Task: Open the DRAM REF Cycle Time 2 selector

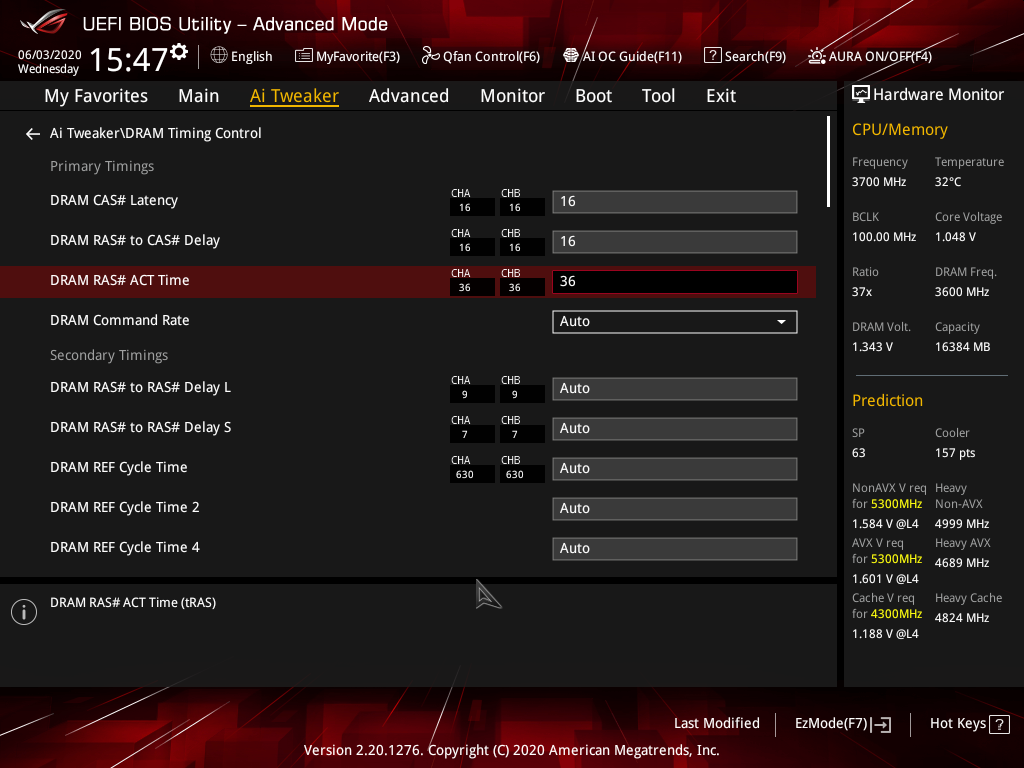Action: click(674, 508)
